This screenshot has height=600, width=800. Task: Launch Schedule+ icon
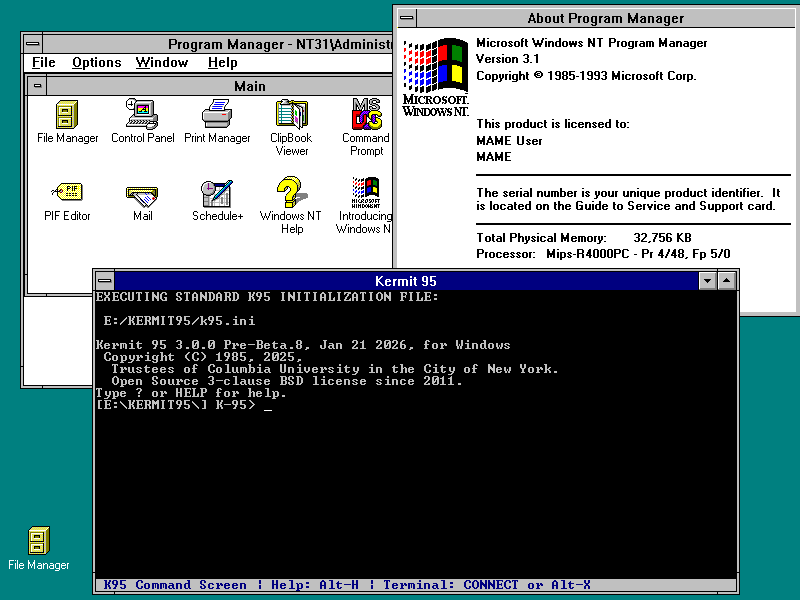pos(217,193)
